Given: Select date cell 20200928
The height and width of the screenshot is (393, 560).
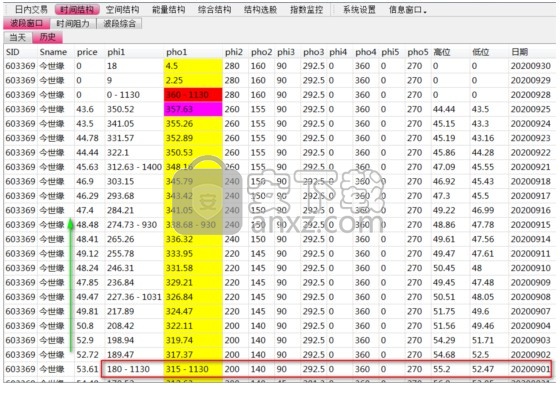Looking at the screenshot, I should click(x=530, y=95).
